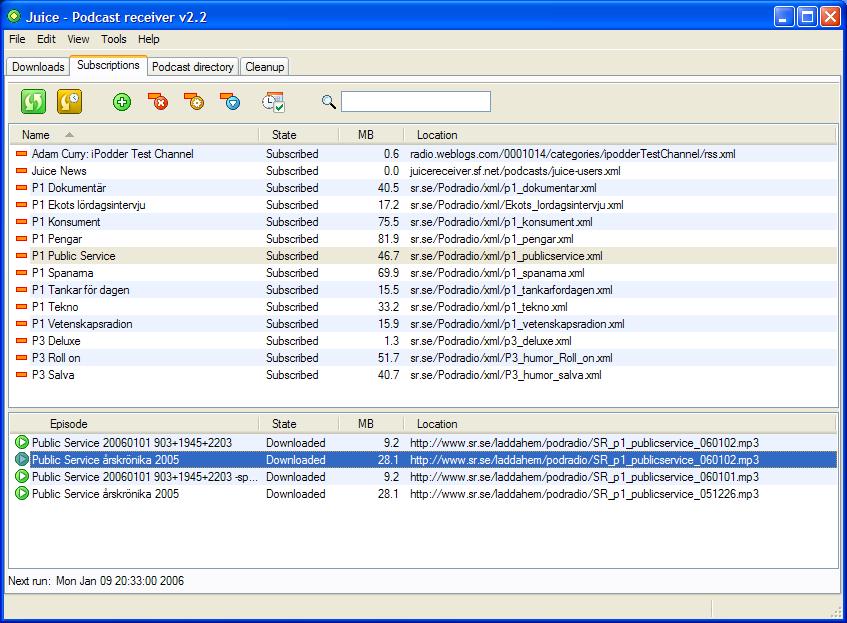Image resolution: width=847 pixels, height=623 pixels.
Task: Sort subscriptions by MB column header
Action: click(x=371, y=135)
